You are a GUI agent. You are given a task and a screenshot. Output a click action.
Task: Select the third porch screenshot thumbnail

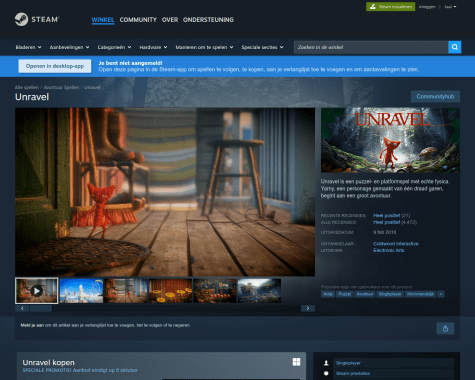click(x=126, y=291)
